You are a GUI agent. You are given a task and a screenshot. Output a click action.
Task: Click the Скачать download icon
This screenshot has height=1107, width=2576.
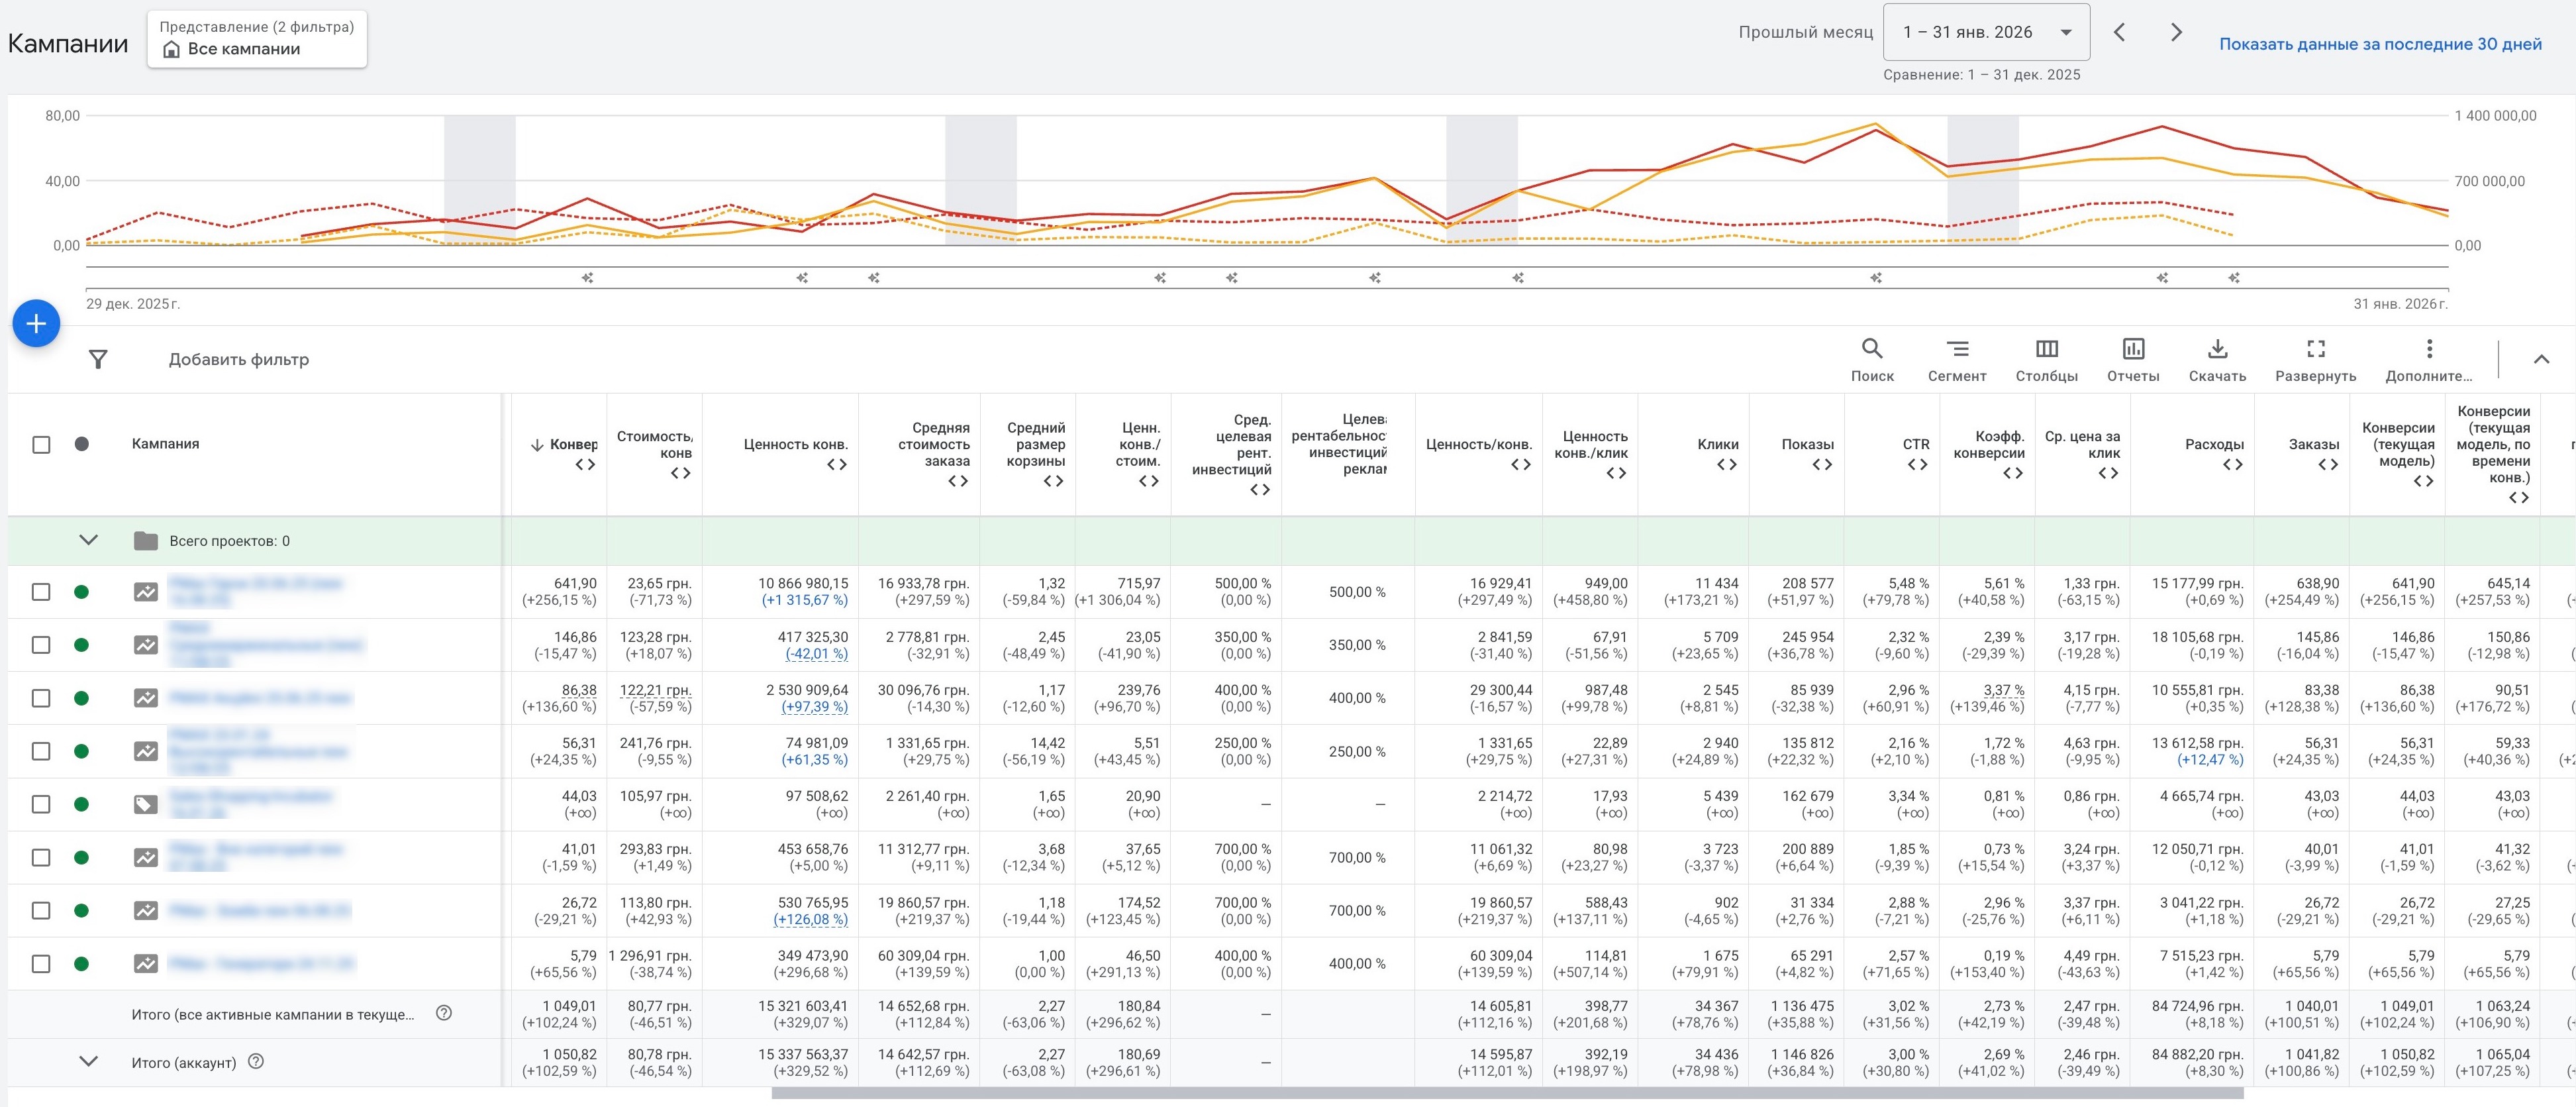(x=2216, y=359)
